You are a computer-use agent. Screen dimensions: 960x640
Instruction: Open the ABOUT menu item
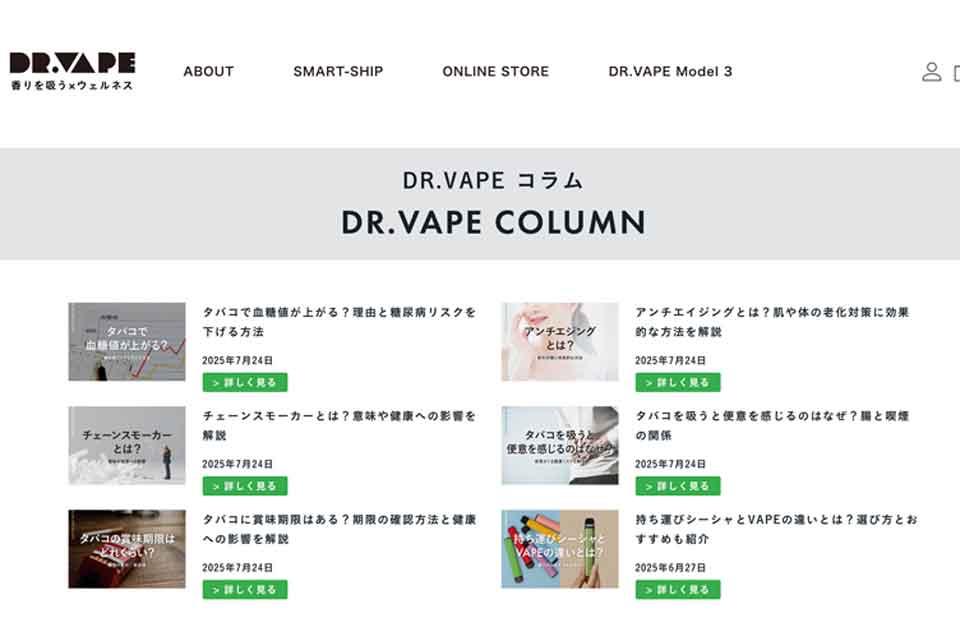point(208,72)
